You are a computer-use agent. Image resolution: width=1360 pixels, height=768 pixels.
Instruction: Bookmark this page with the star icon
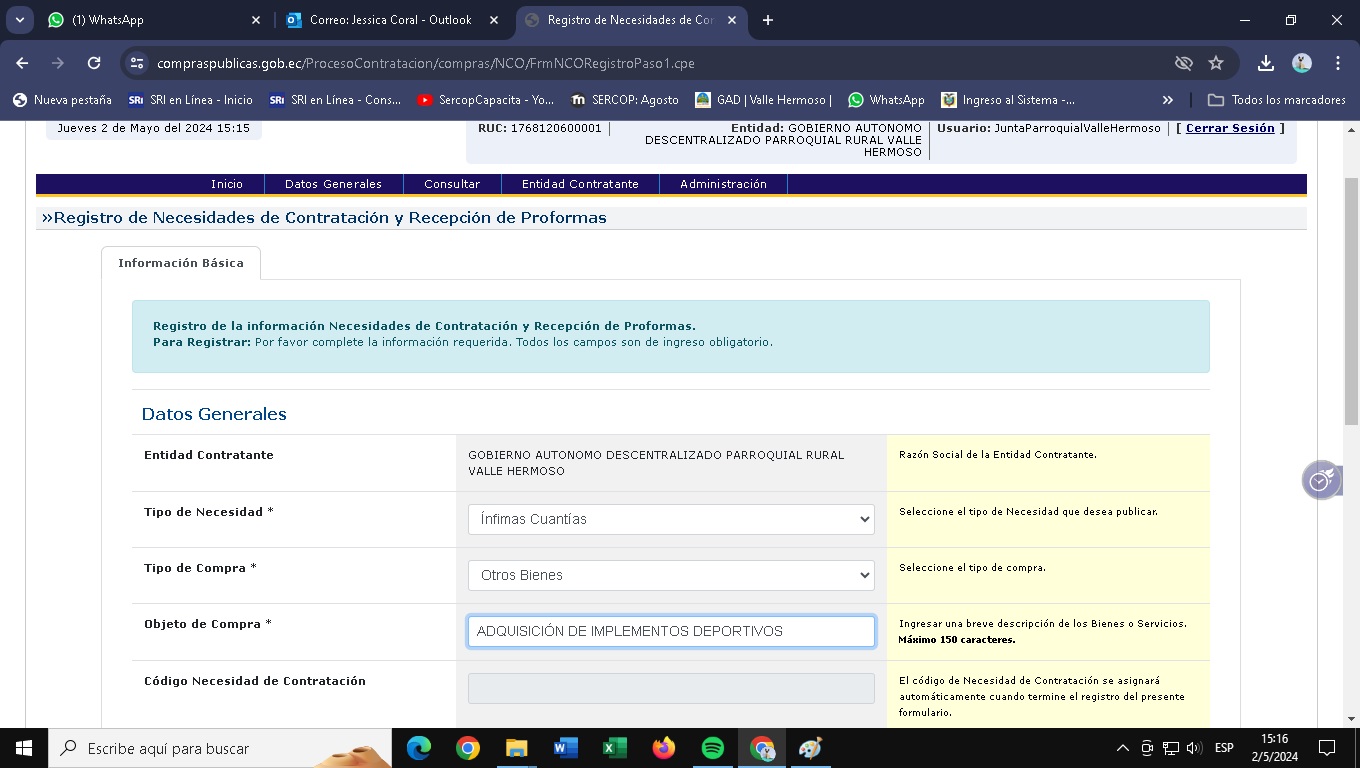pyautogui.click(x=1216, y=63)
